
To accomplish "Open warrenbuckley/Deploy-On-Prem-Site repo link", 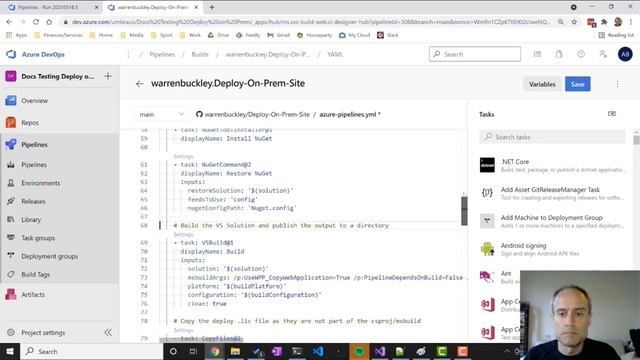I will (x=257, y=114).
